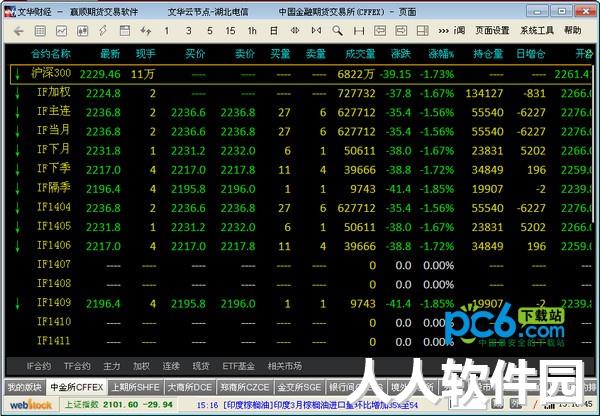Open the time-sharing line chart icon
600x416 pixels.
click(61, 31)
